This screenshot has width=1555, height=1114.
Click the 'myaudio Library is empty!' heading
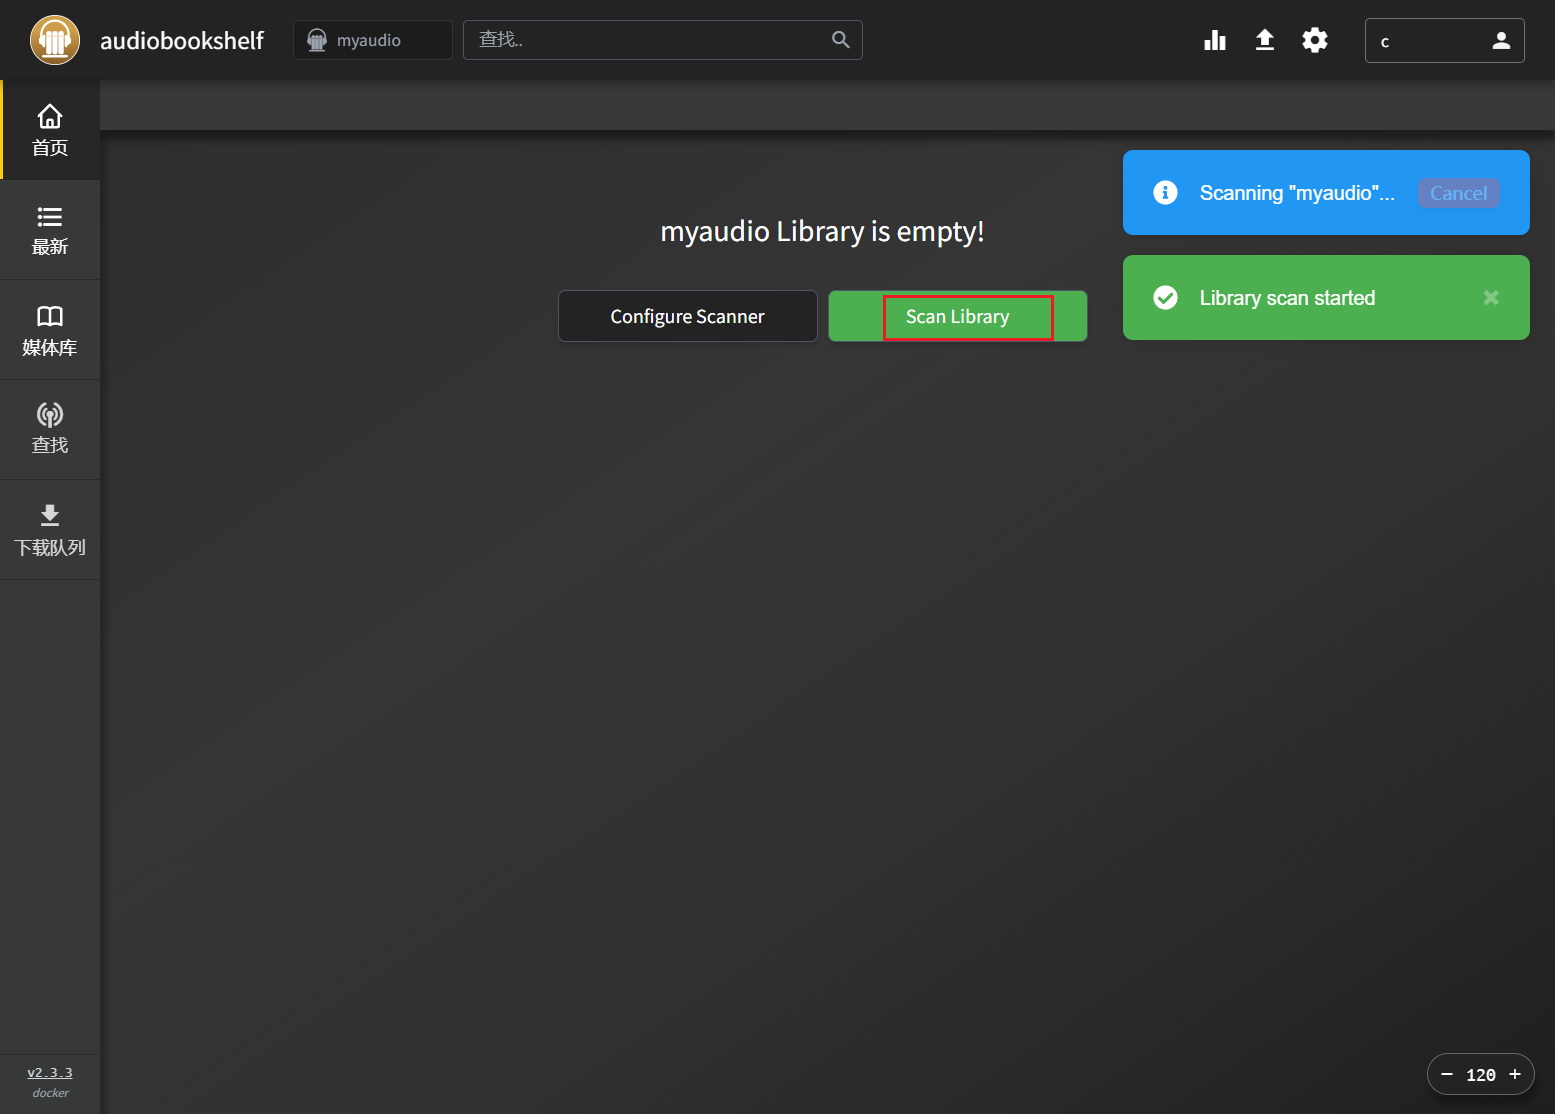pyautogui.click(x=822, y=232)
